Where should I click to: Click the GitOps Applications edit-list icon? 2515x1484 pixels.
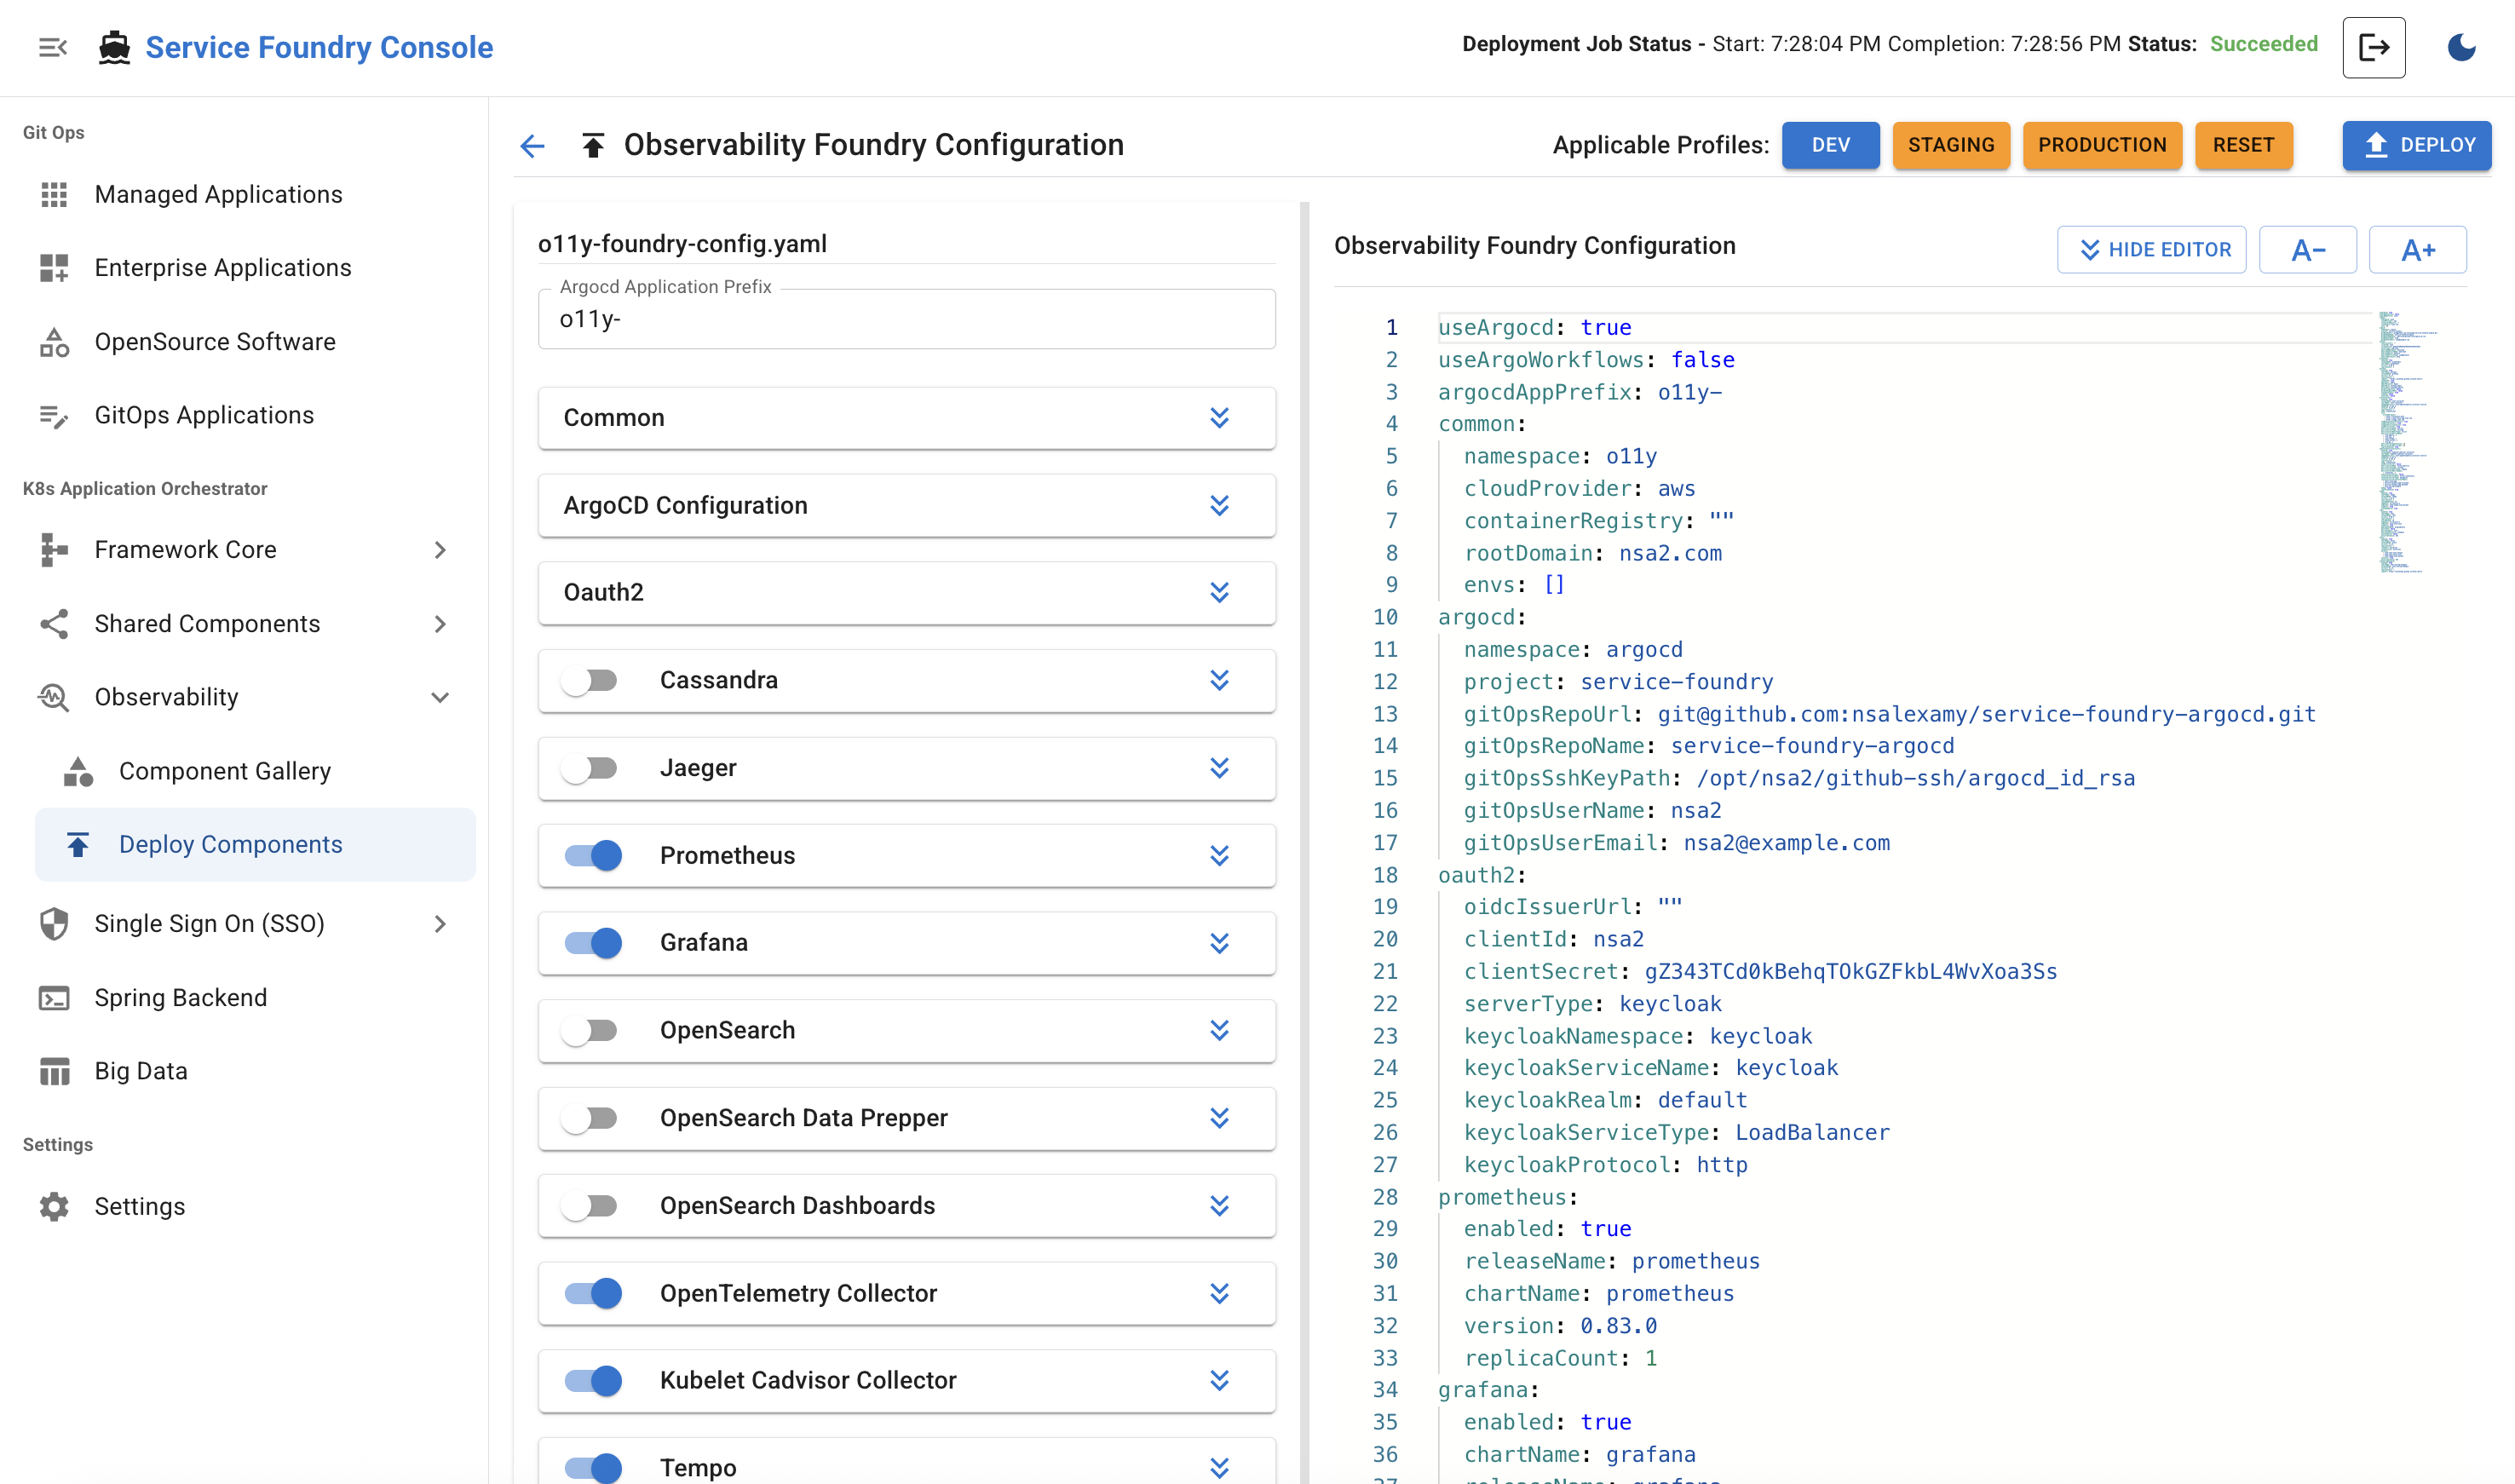tap(54, 415)
